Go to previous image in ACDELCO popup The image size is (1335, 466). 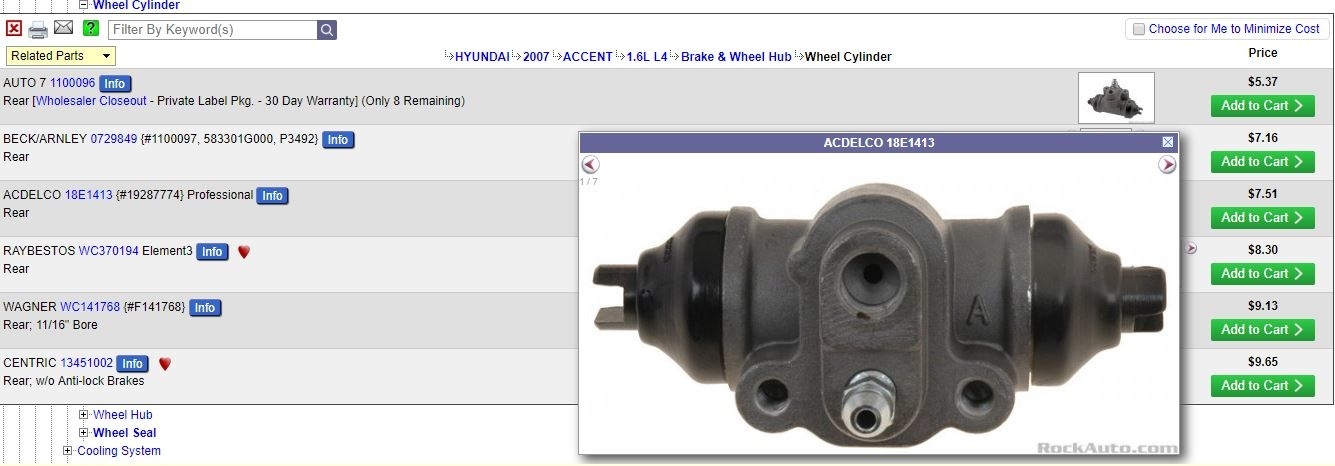click(x=590, y=165)
